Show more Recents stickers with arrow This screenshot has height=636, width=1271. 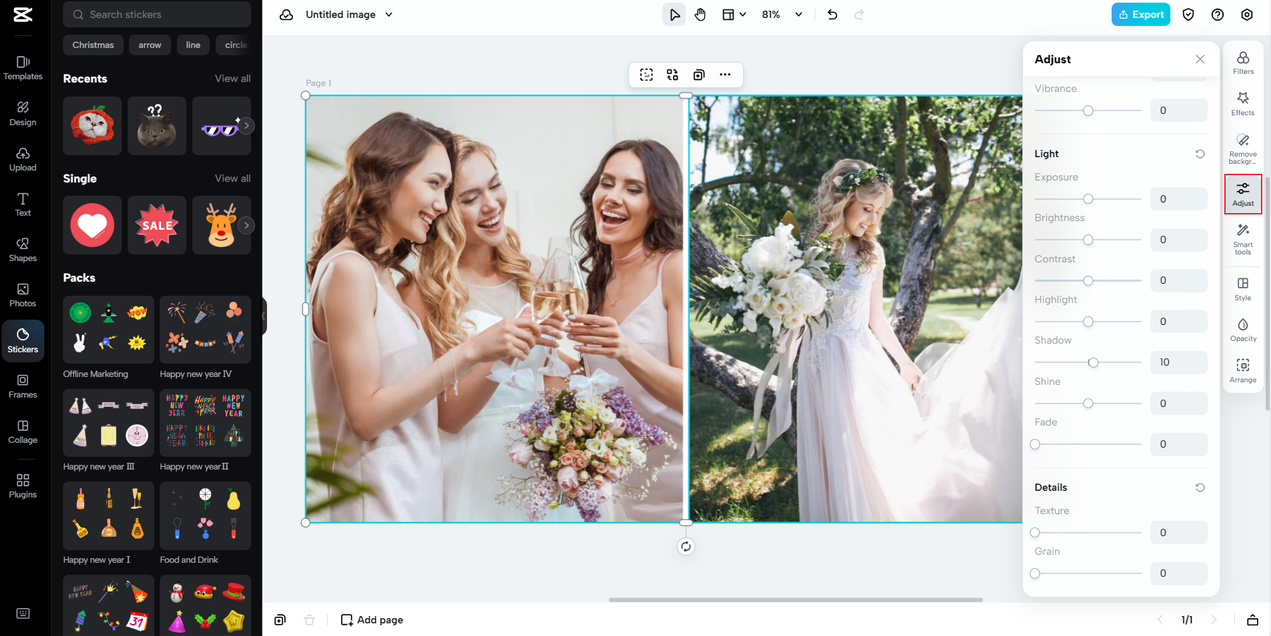pos(246,126)
